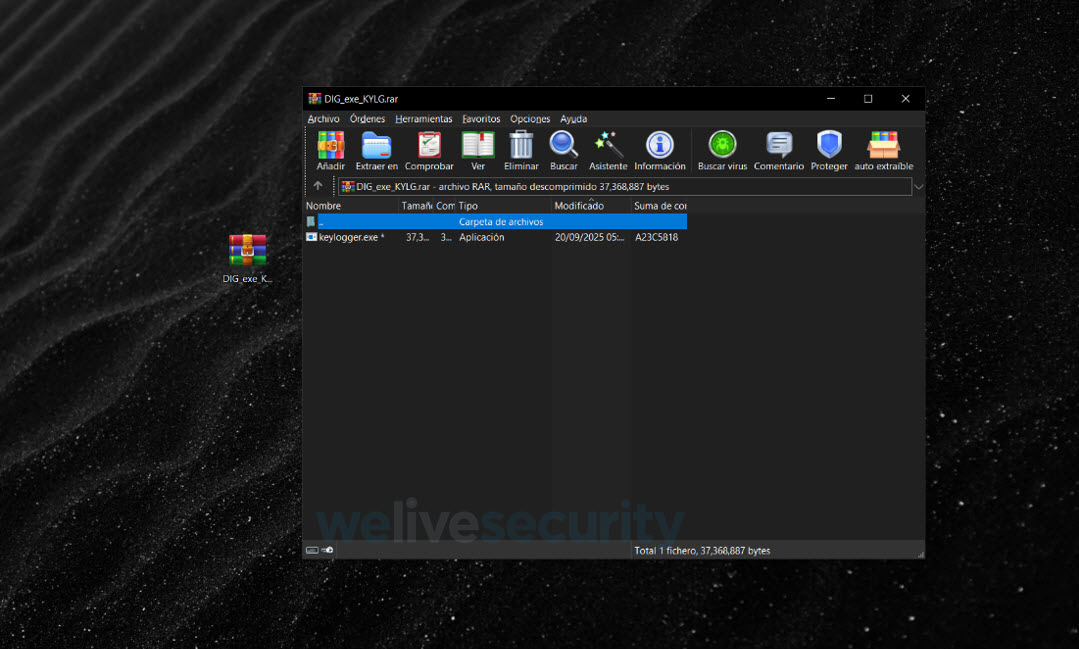1079x649 pixels.
Task: Go up one folder level arrow
Action: 318,186
